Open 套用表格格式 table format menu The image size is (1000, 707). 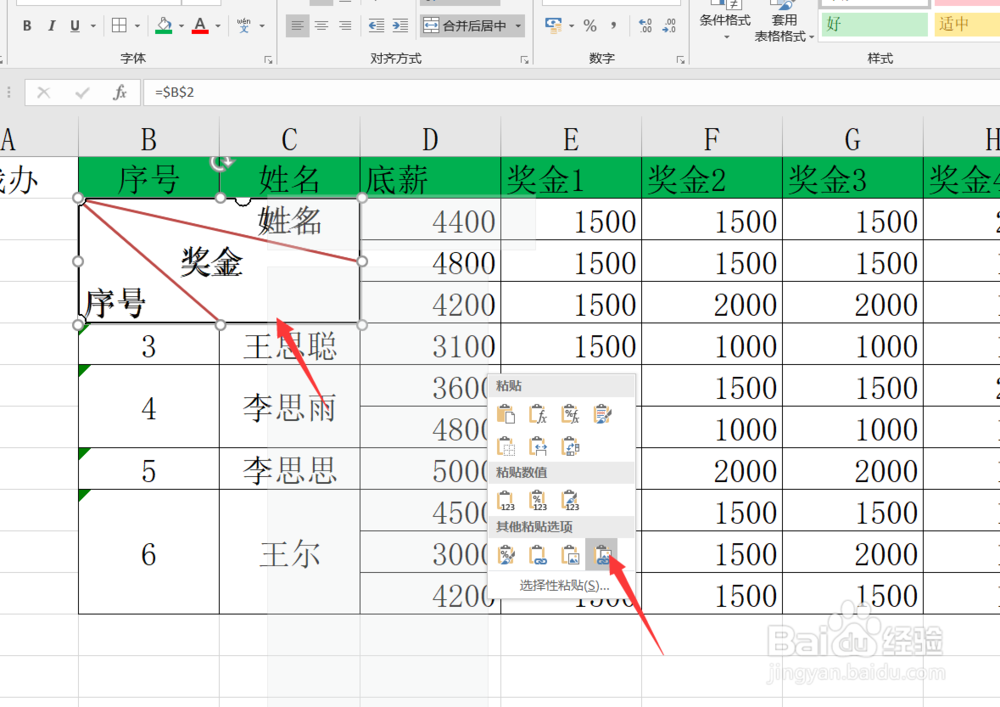click(x=784, y=22)
